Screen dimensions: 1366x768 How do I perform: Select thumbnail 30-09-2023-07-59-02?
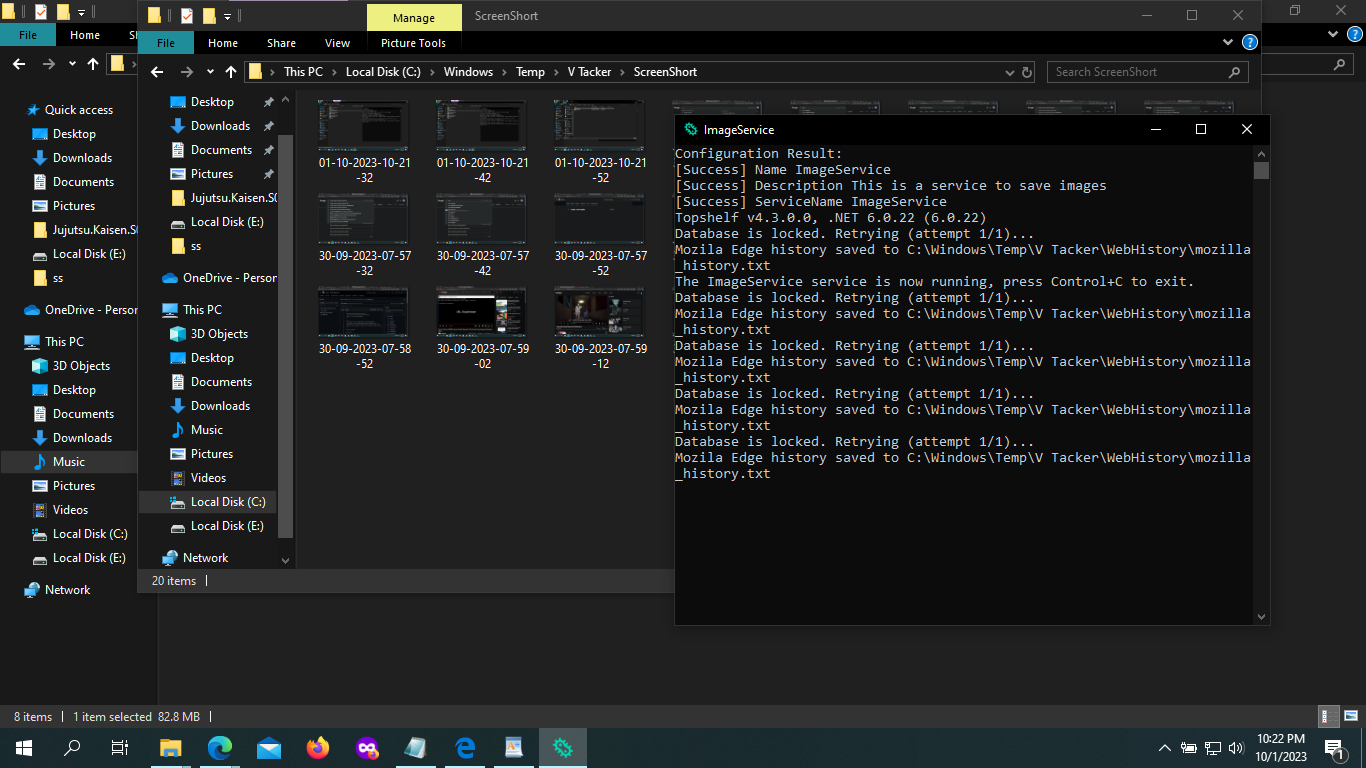pos(483,328)
